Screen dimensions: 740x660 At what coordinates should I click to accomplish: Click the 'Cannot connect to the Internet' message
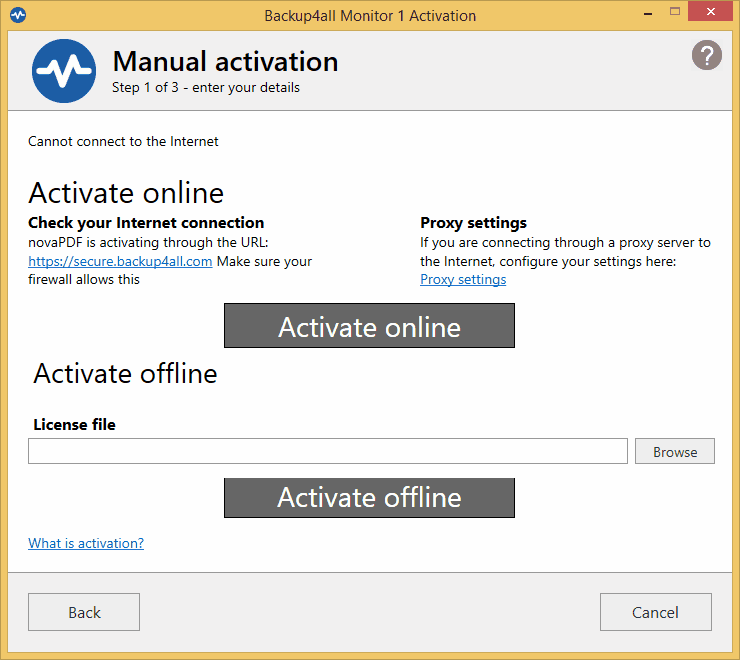(x=123, y=141)
